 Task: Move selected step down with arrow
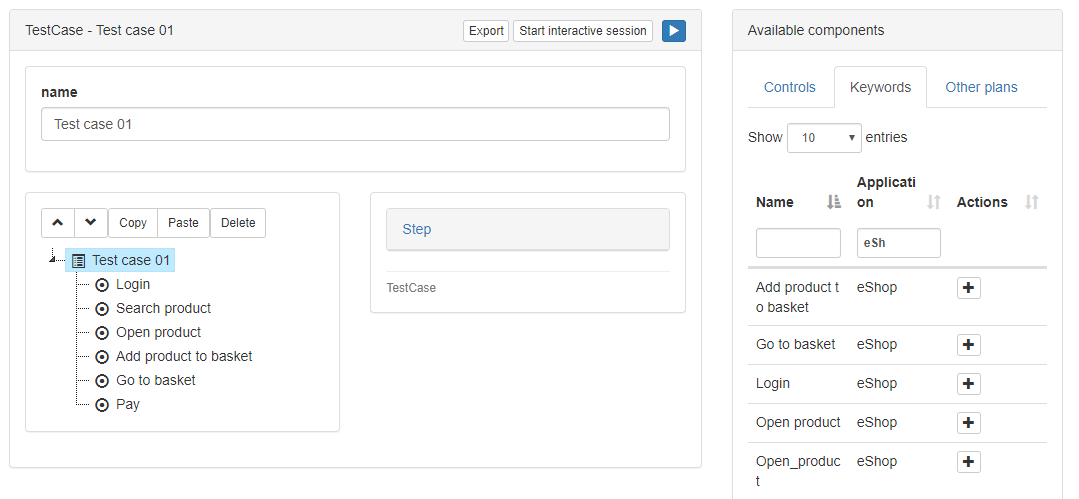(91, 223)
